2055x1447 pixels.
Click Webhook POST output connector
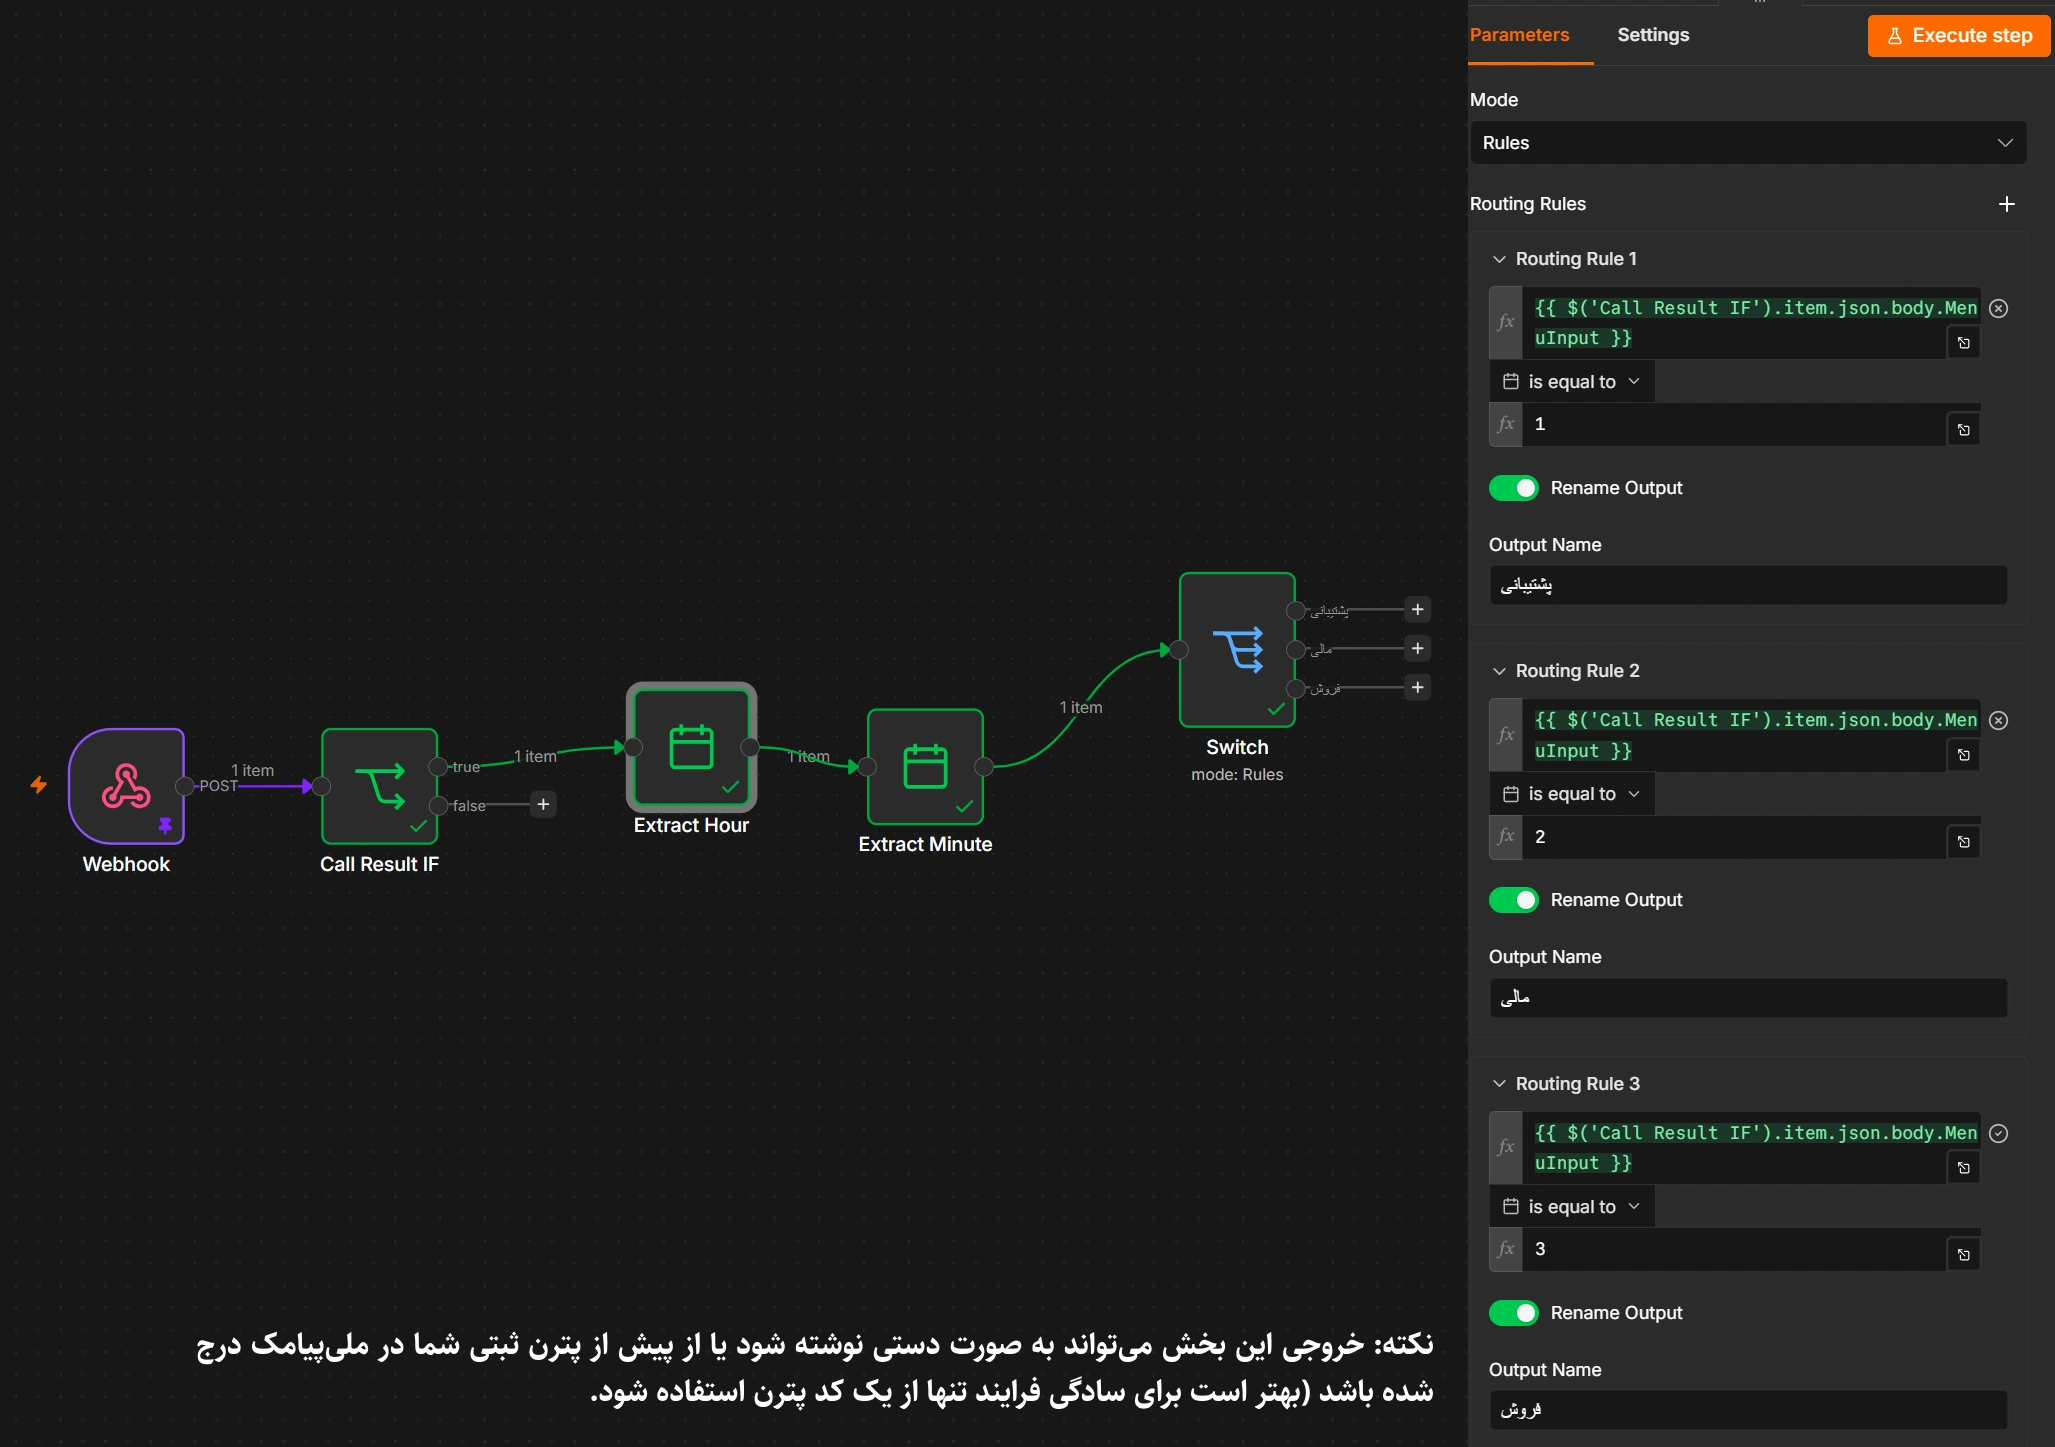coord(184,786)
